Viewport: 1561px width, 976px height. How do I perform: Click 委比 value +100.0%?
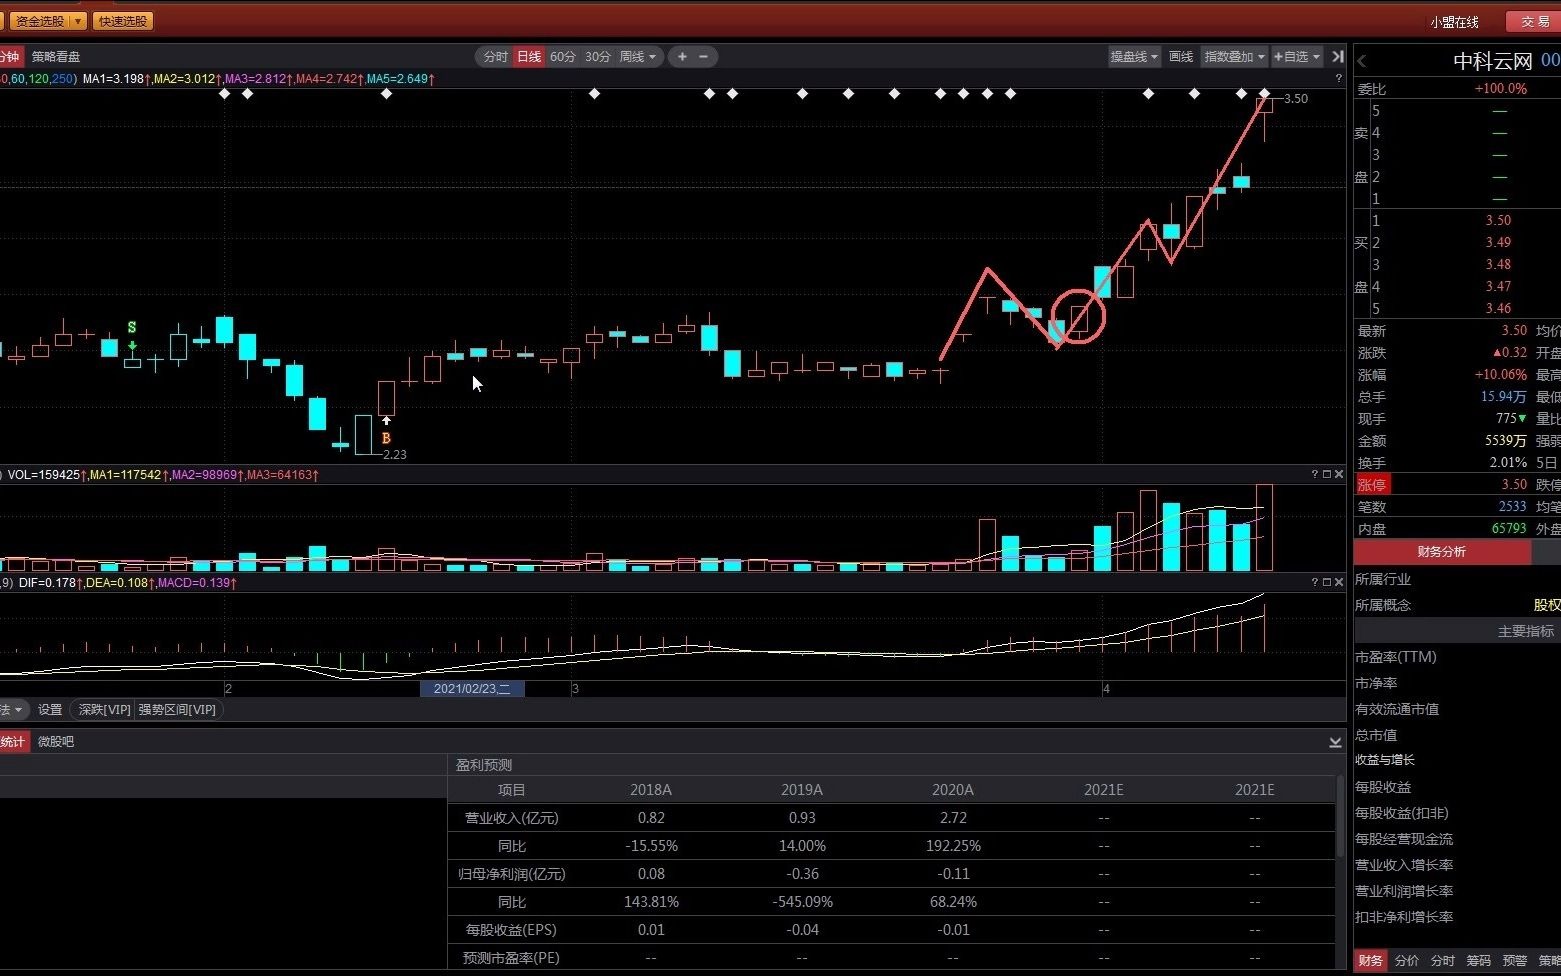pyautogui.click(x=1501, y=89)
